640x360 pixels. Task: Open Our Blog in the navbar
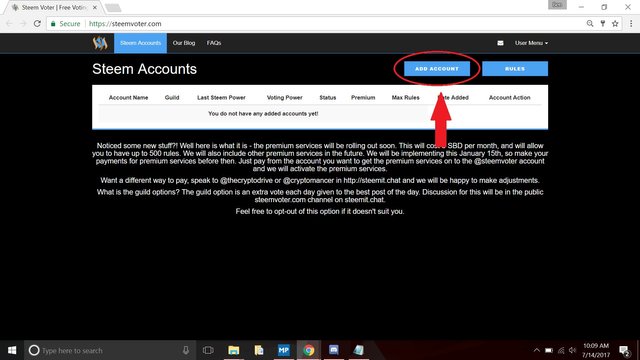click(184, 43)
